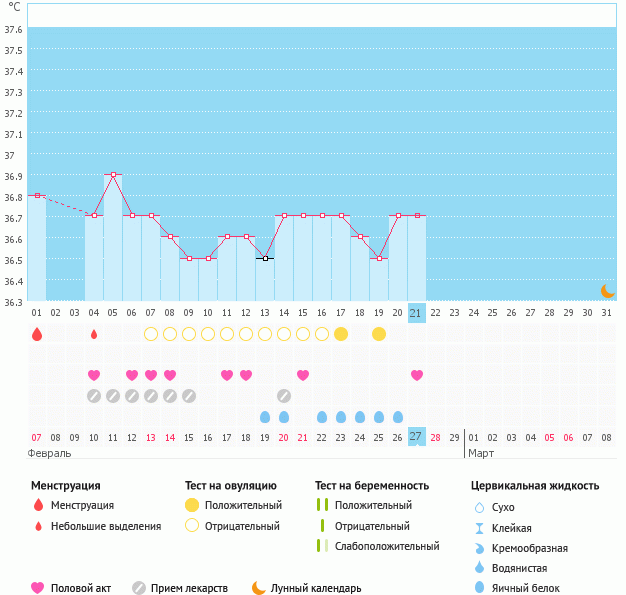626x595 pixels.
Task: Click the lunar calendar moon on day 31
Action: (x=607, y=290)
